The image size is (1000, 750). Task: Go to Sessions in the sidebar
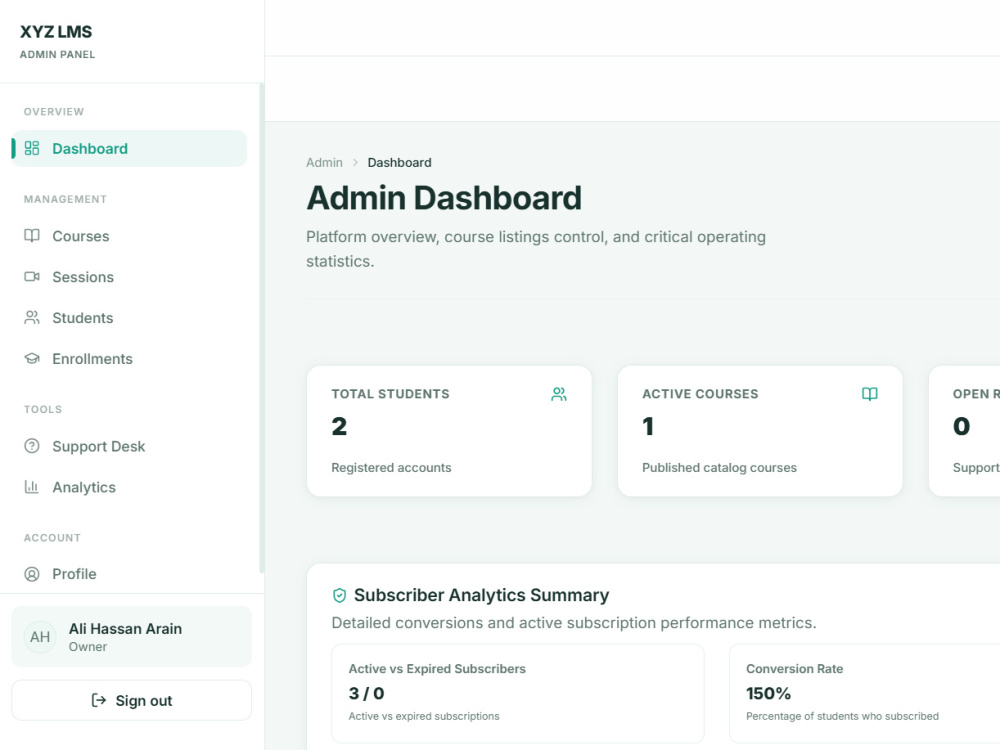tap(129, 277)
